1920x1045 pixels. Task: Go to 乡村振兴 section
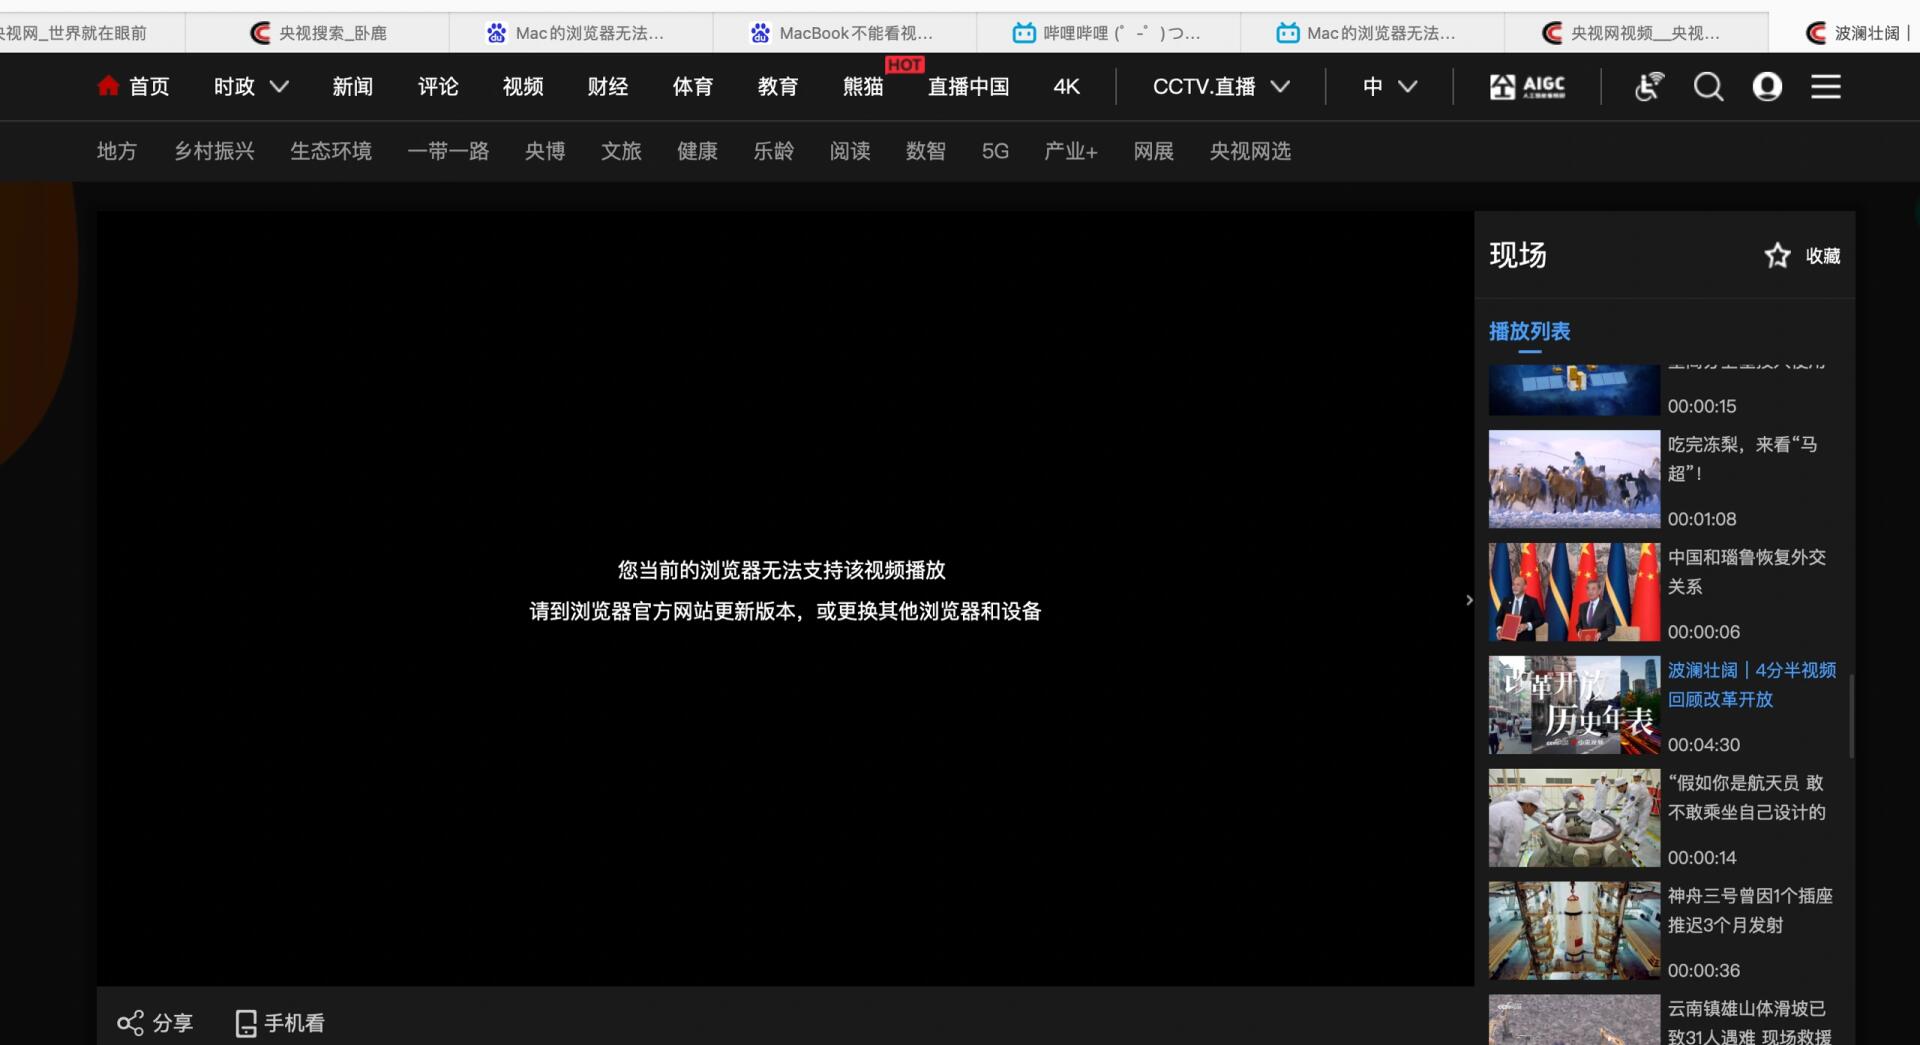pyautogui.click(x=214, y=151)
